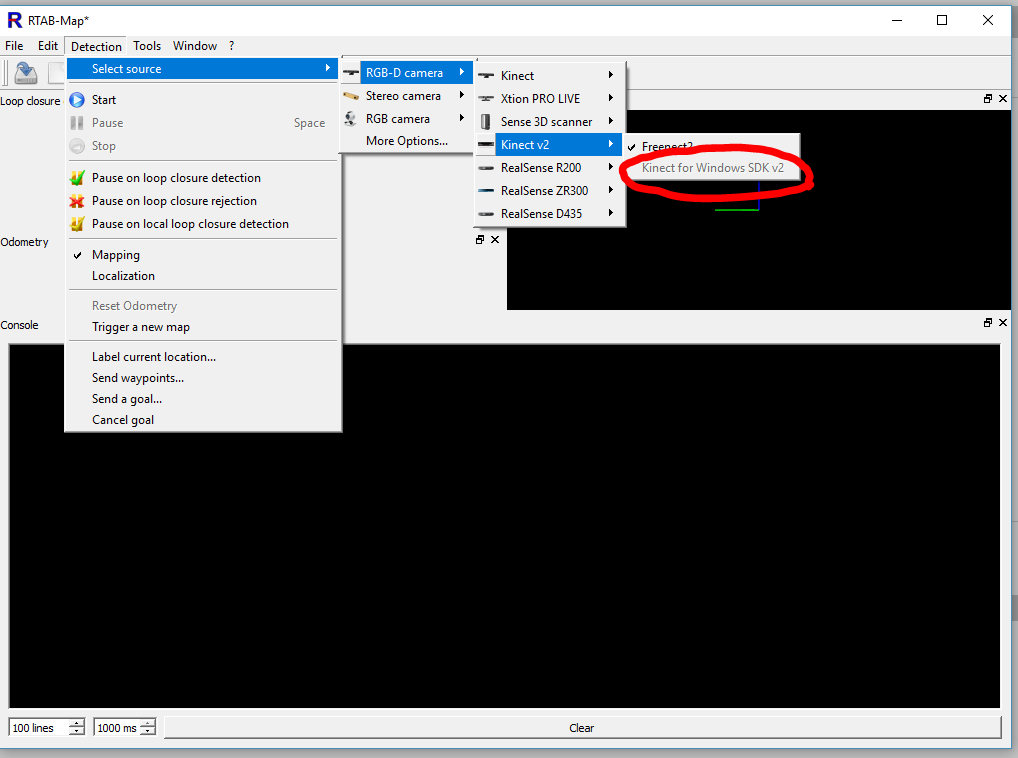This screenshot has height=758, width=1018.
Task: Click the Sense 3D scanner icon
Action: (486, 122)
